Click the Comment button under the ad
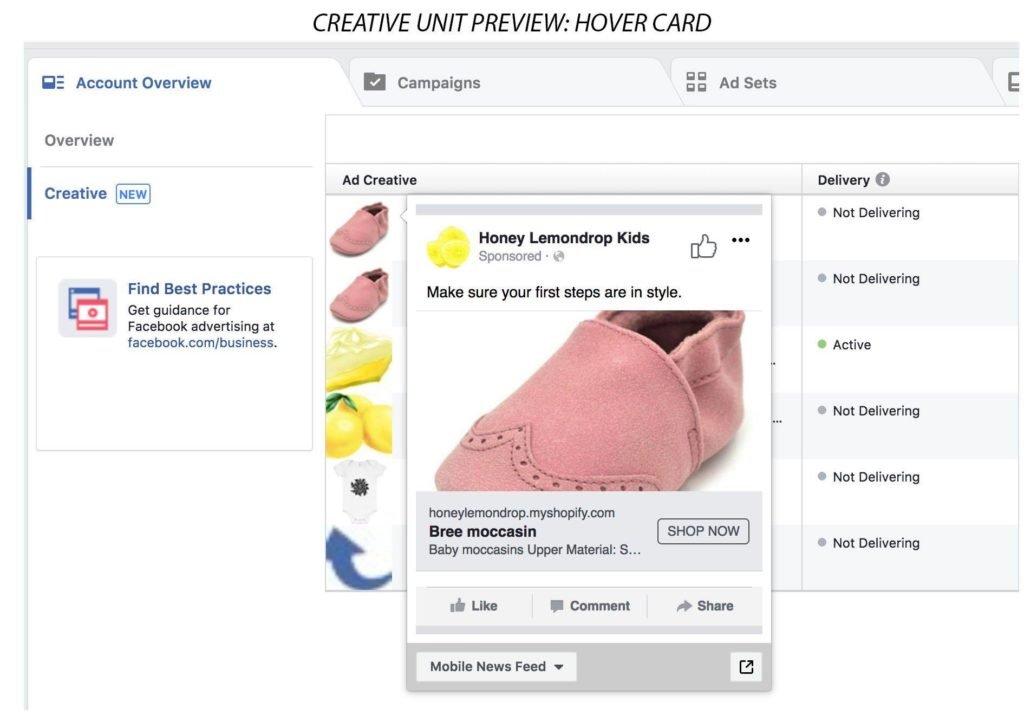 click(590, 605)
